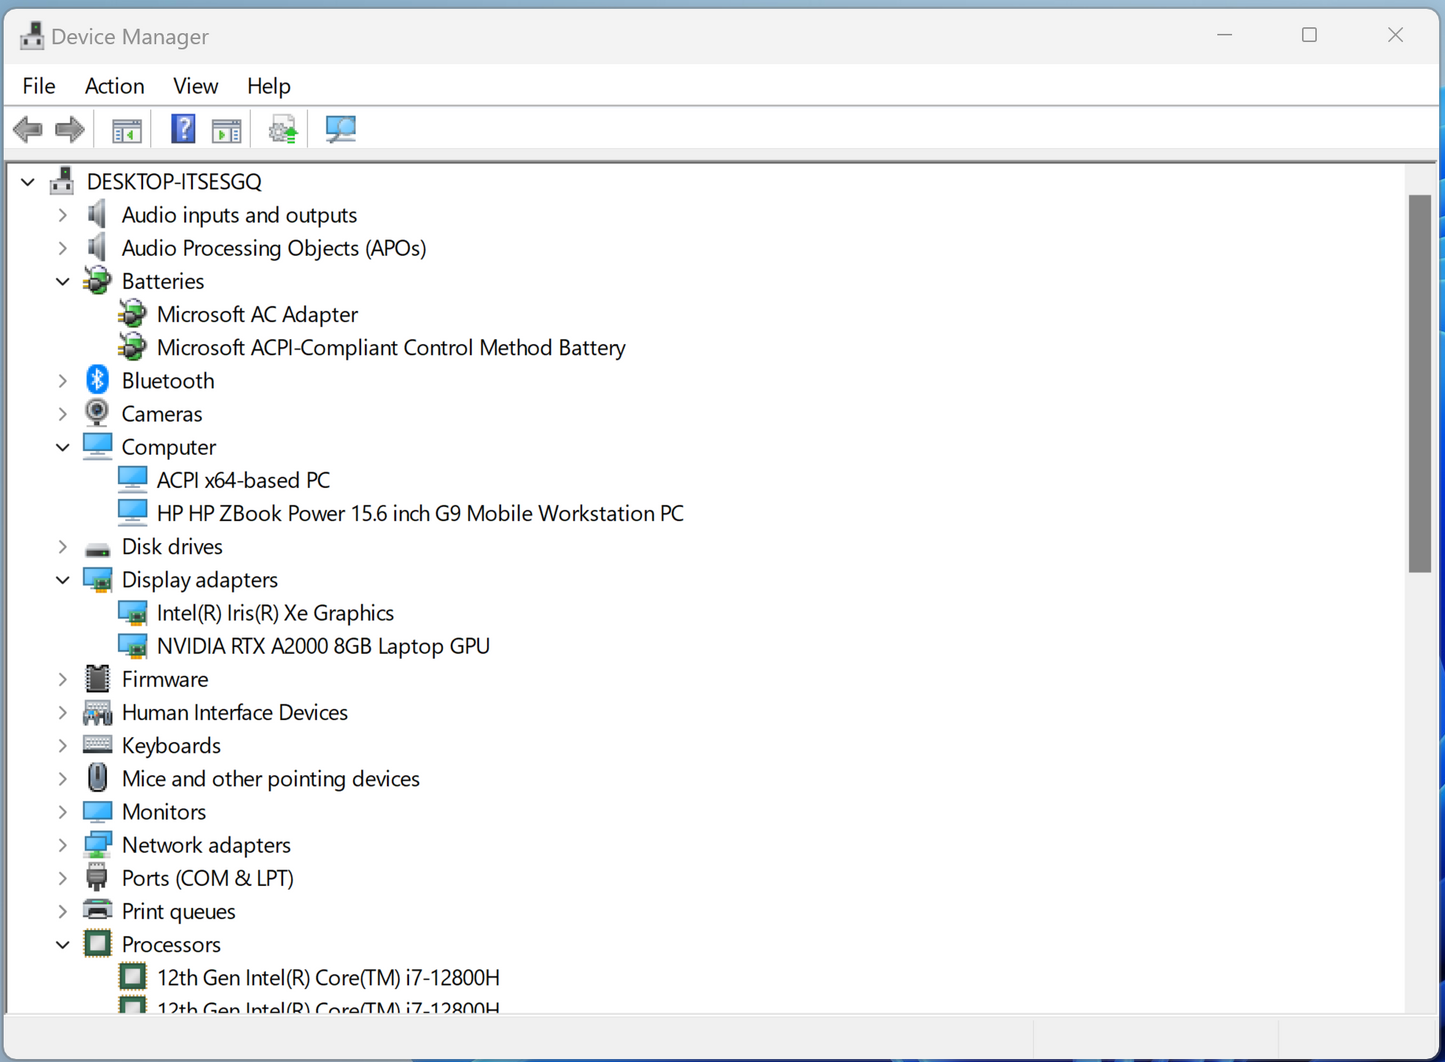
Task: Collapse the Processors category
Action: (x=63, y=944)
